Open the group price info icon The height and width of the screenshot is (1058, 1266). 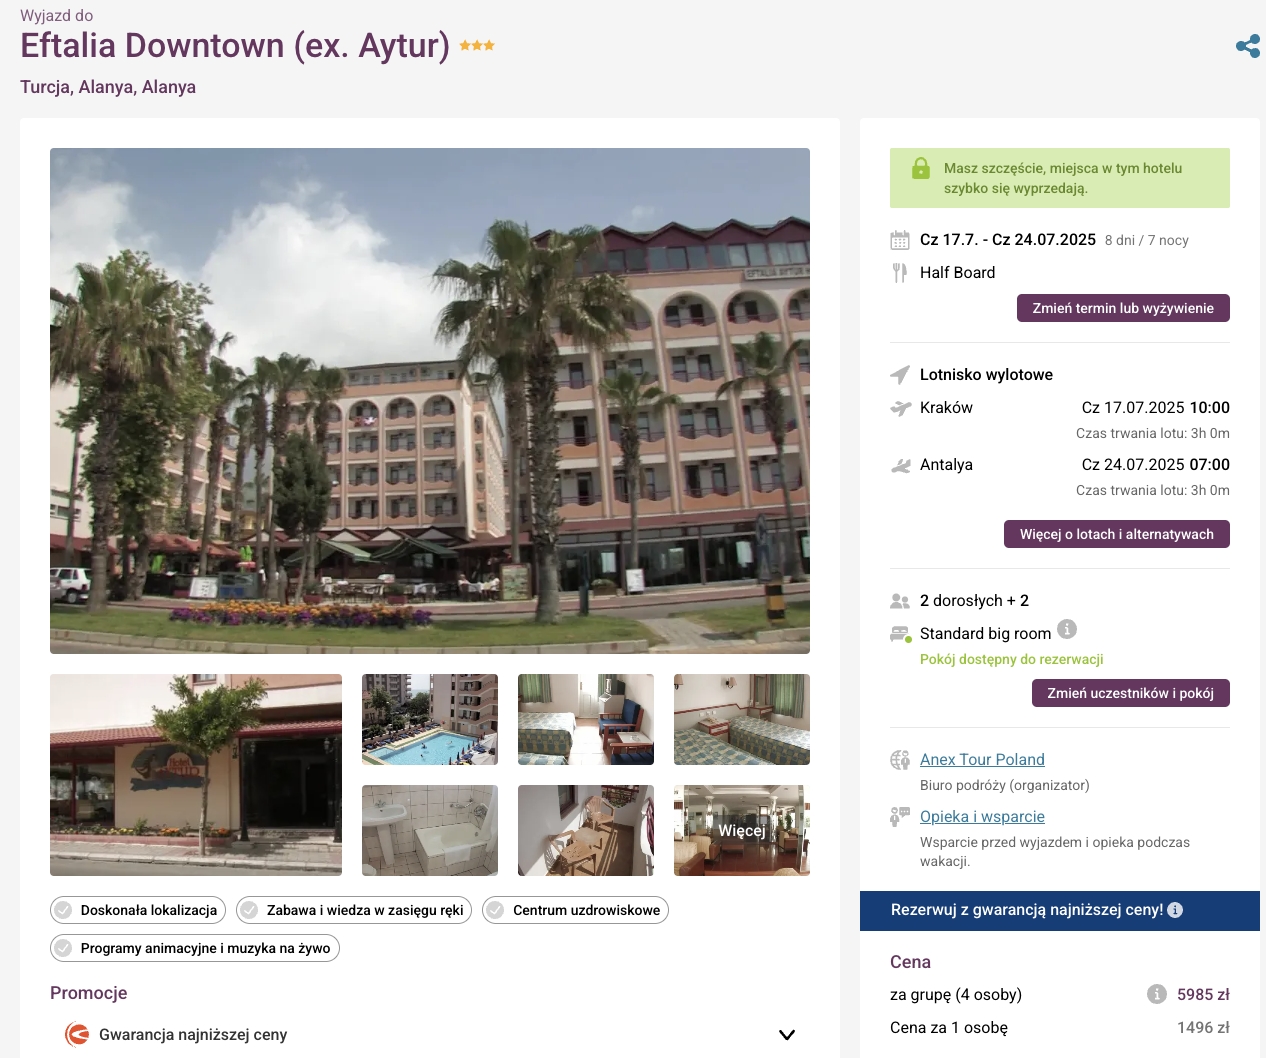(1157, 994)
